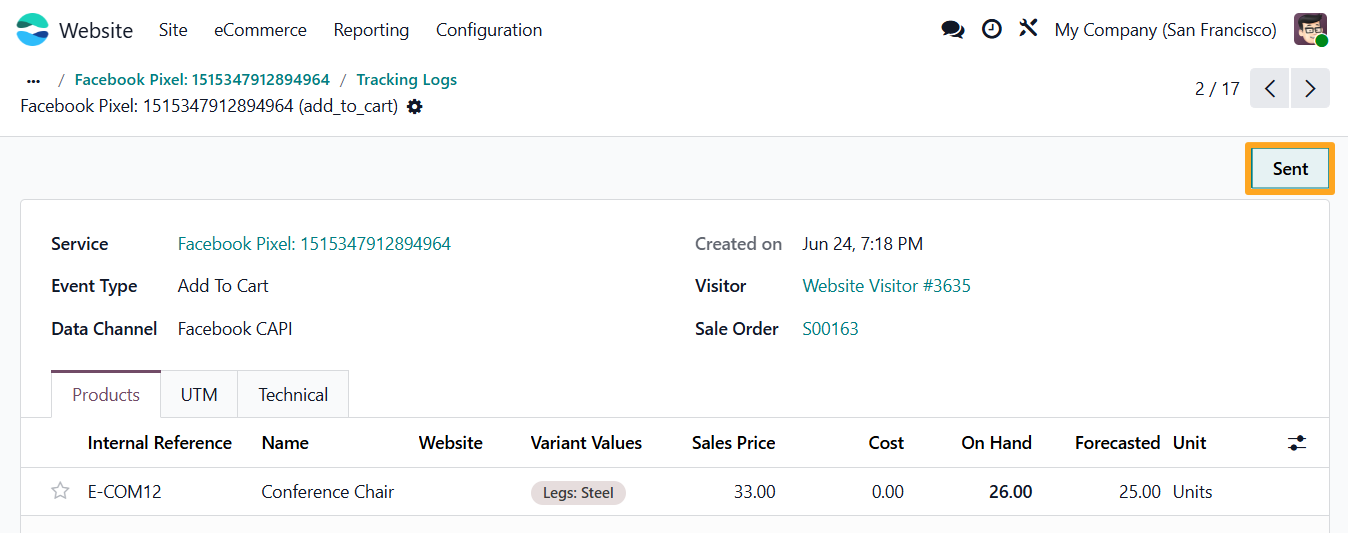Go to Facebook Pixel breadcrumb link
1348x533 pixels.
202,80
